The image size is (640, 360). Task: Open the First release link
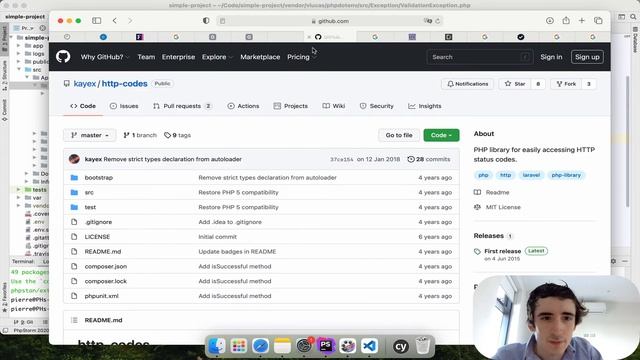point(502,251)
